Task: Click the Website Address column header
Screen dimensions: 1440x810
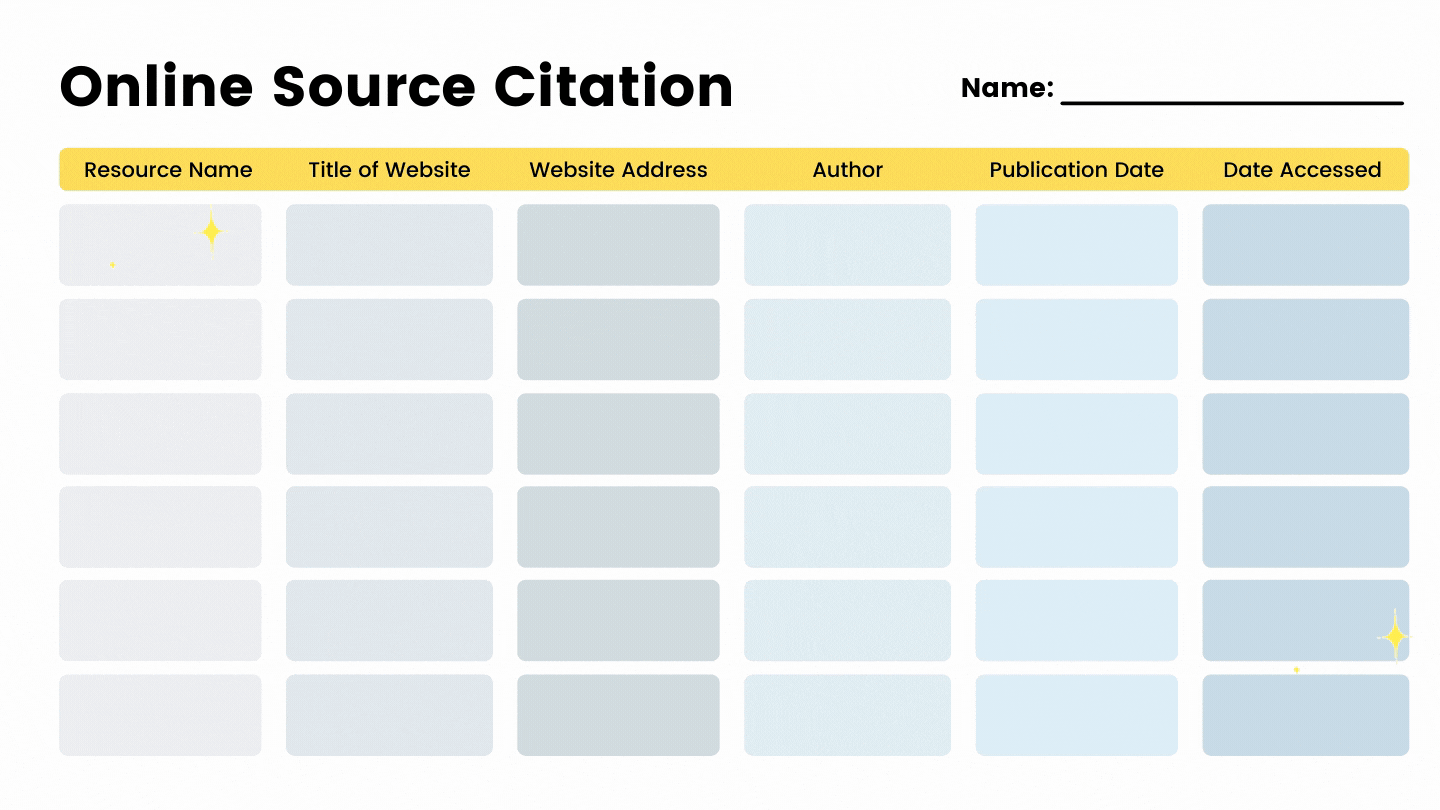Action: click(618, 170)
